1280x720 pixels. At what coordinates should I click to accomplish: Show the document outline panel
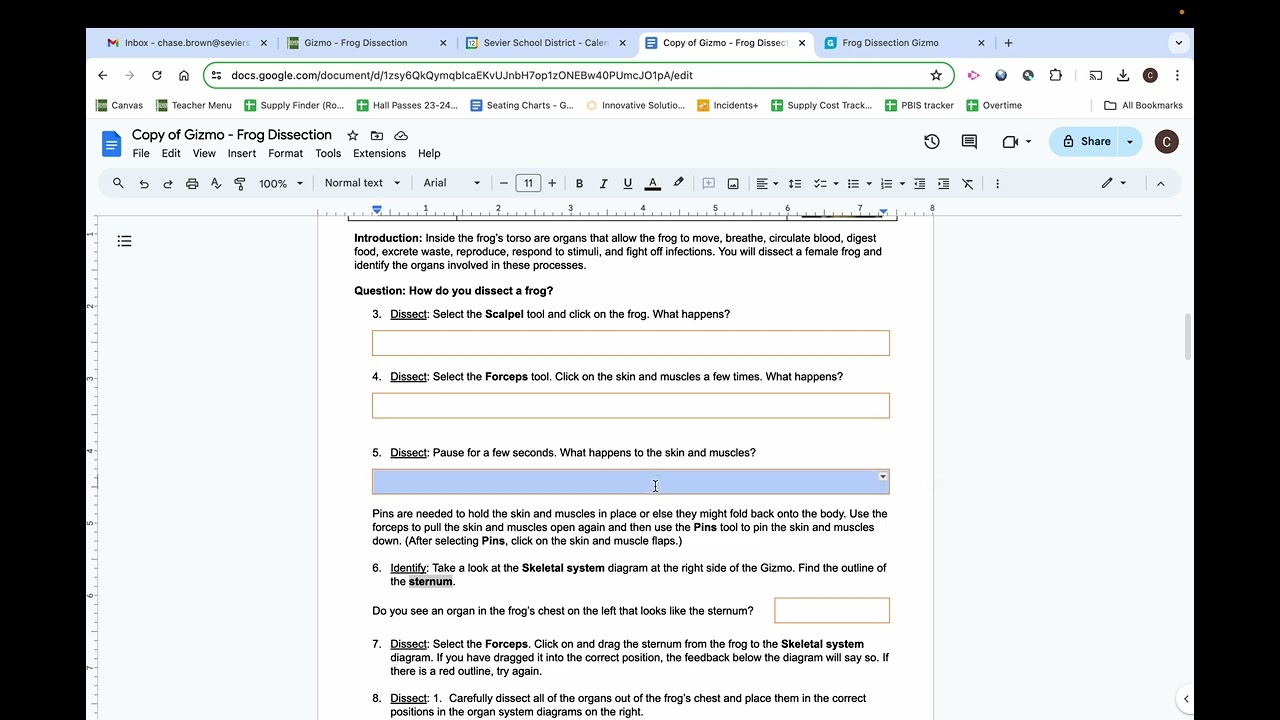[124, 241]
